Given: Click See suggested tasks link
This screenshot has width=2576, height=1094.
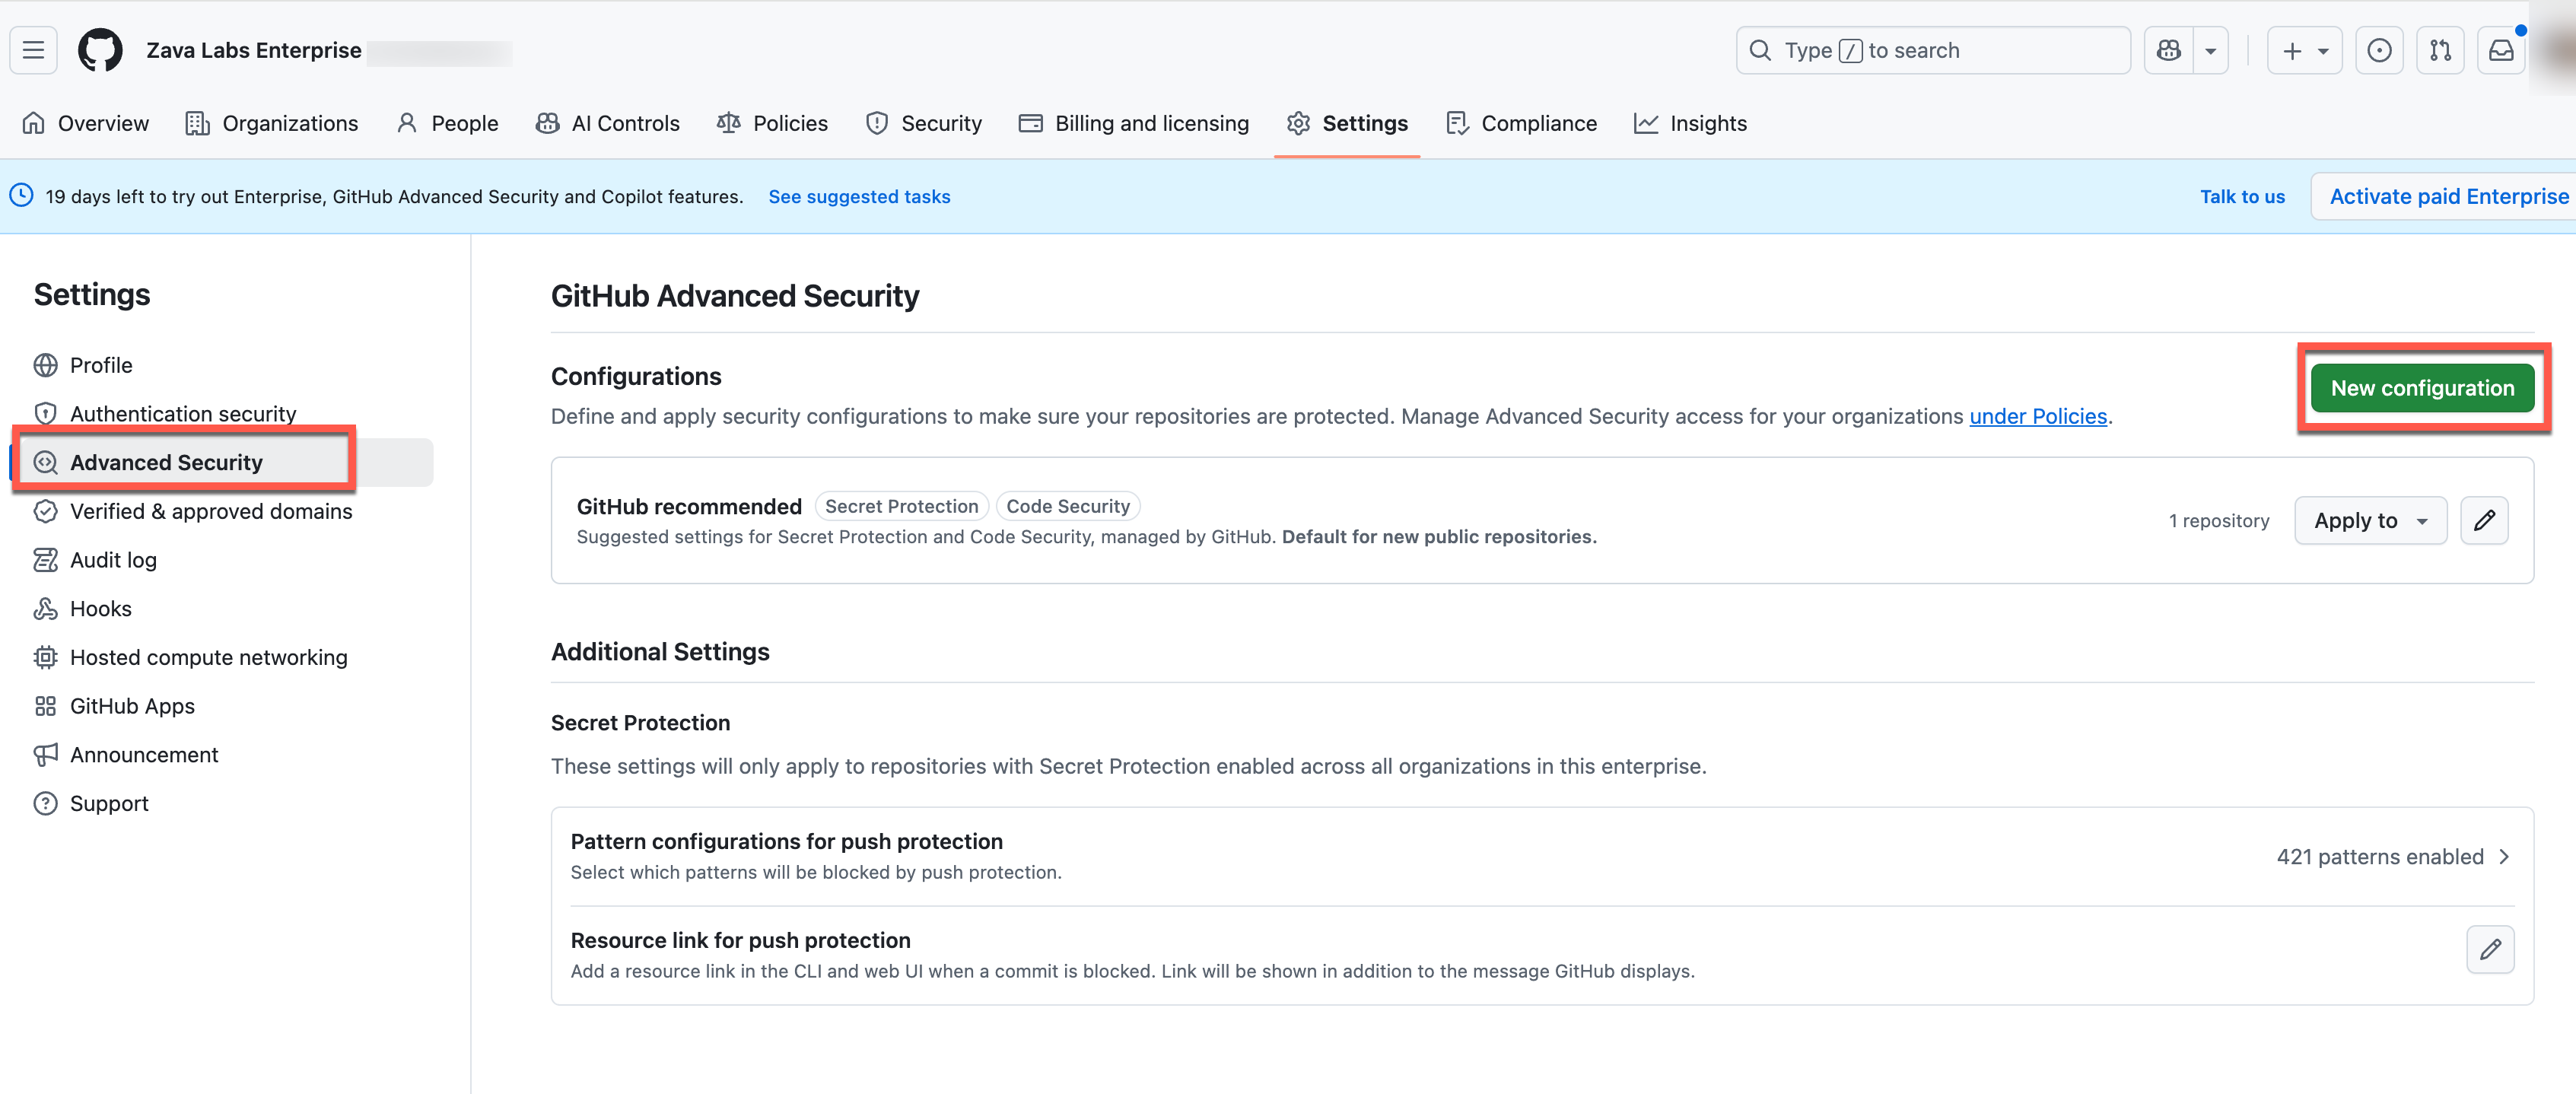Looking at the screenshot, I should [x=859, y=197].
